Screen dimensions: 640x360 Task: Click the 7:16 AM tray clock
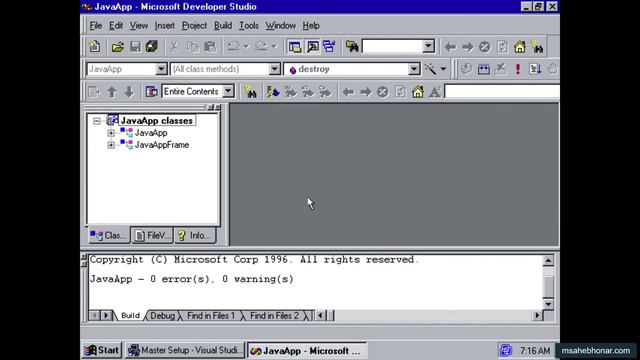tap(535, 351)
